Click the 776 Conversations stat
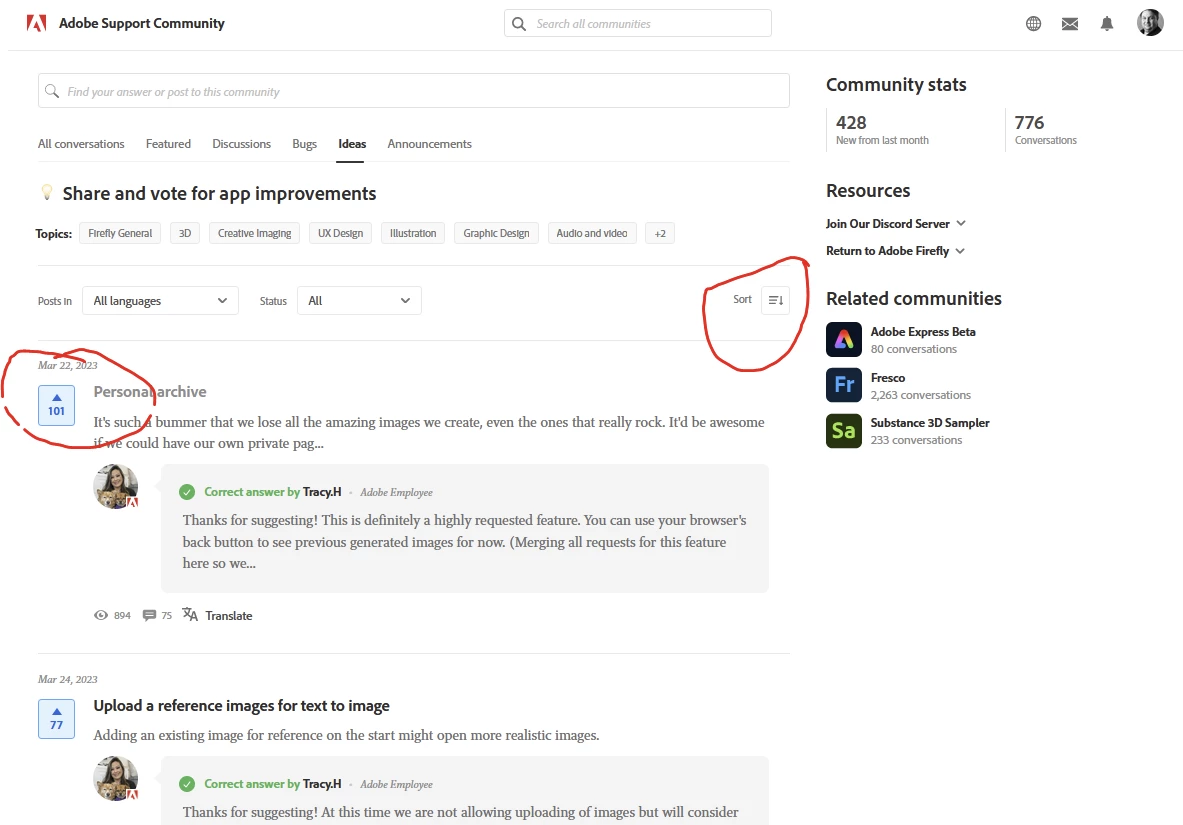Viewport: 1183px width, 825px height. [1046, 129]
